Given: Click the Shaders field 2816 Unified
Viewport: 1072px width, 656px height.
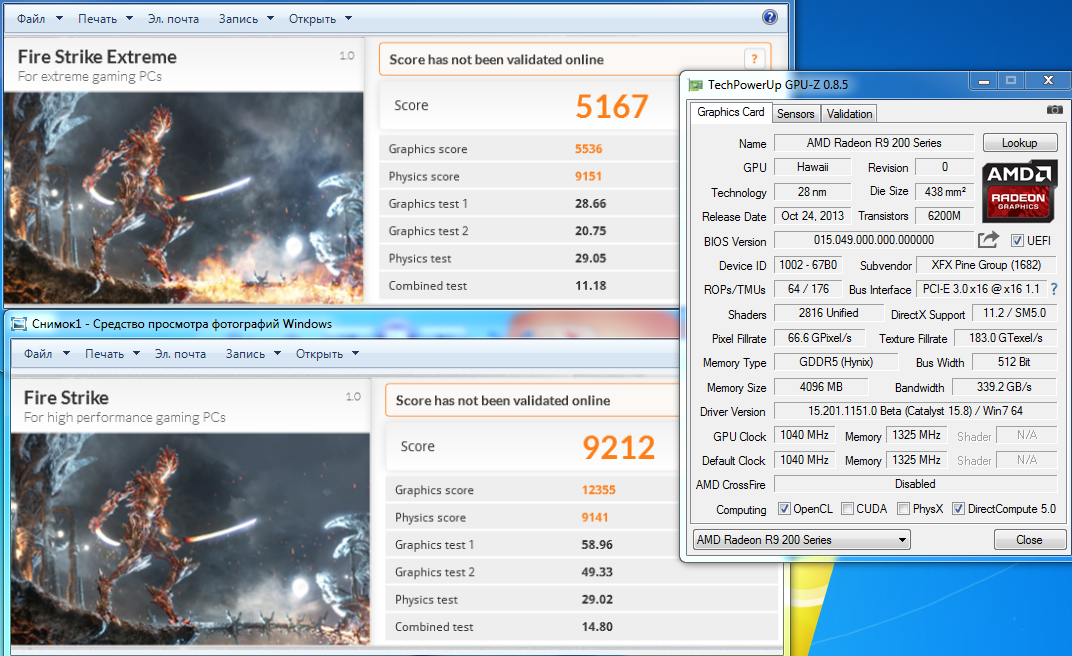Looking at the screenshot, I should (829, 313).
